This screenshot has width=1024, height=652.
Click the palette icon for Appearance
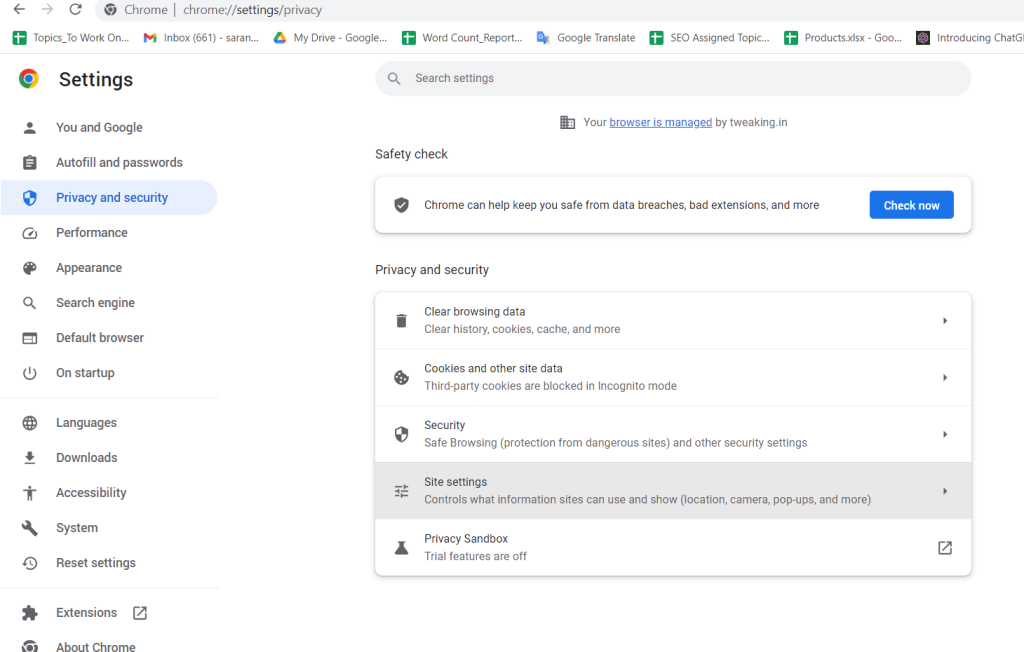[x=29, y=268]
